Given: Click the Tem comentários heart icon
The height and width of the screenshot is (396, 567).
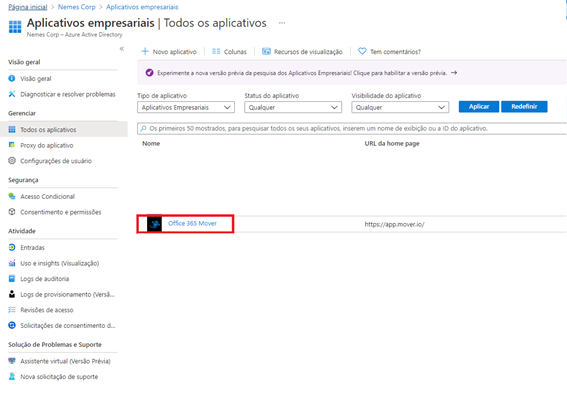Looking at the screenshot, I should coord(362,51).
